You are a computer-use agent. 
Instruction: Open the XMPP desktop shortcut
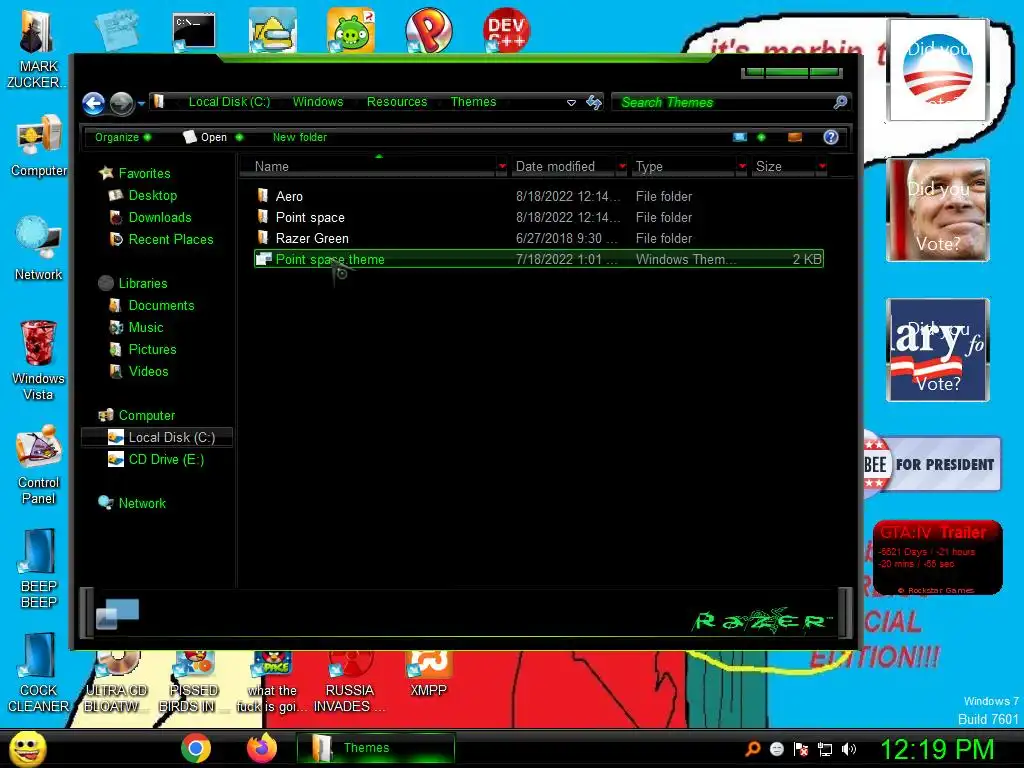428,675
